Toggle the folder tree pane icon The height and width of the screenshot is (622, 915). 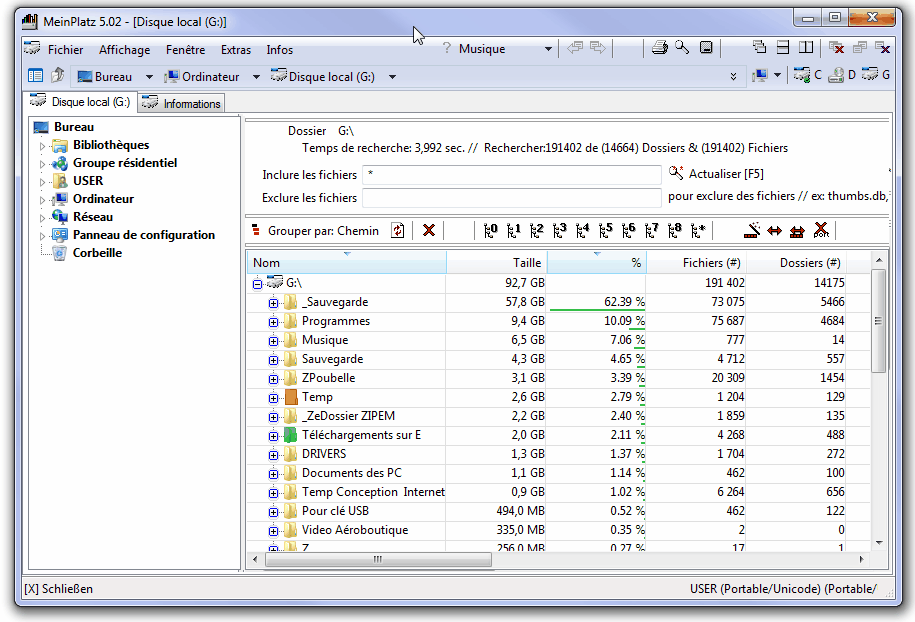tap(36, 76)
